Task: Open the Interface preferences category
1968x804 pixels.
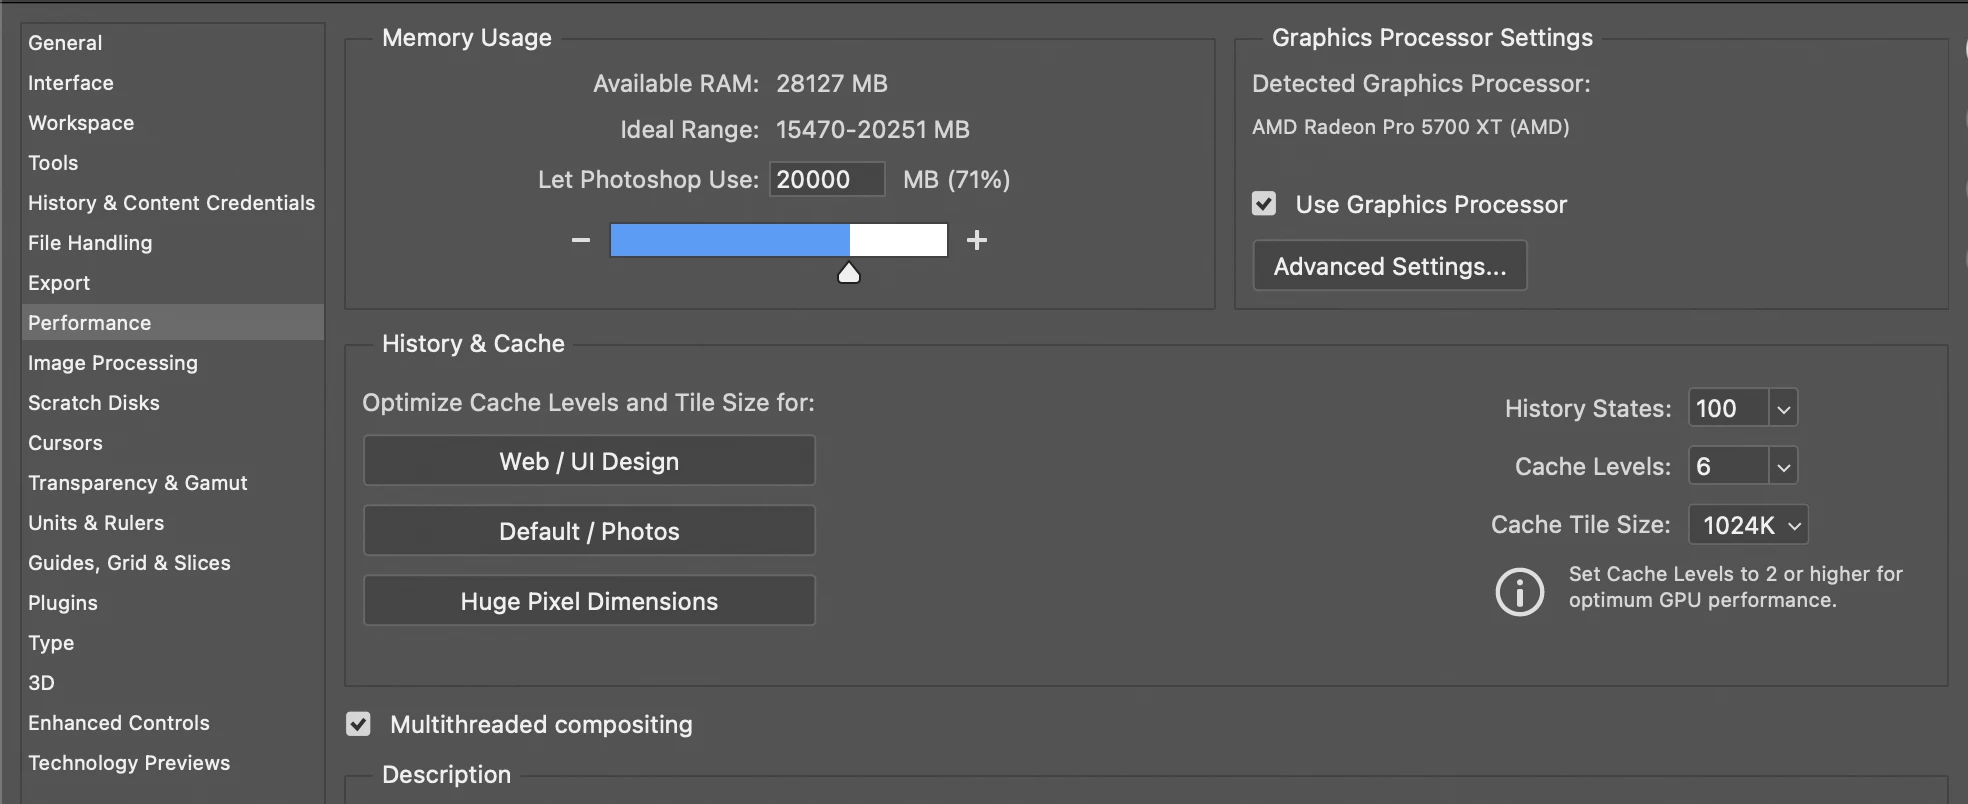Action: click(x=71, y=83)
